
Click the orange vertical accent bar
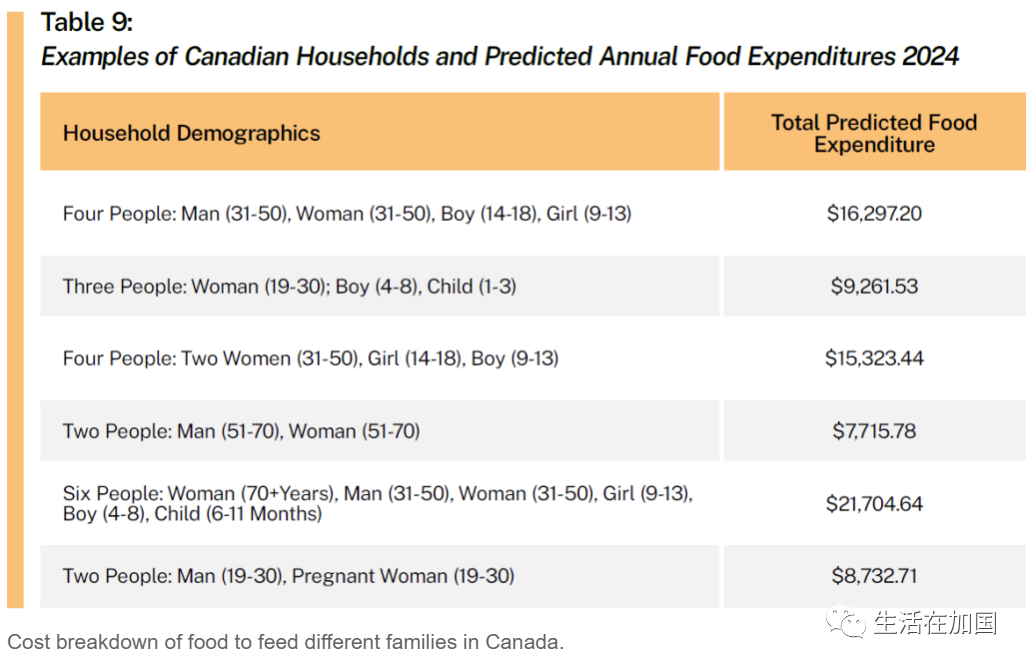click(x=15, y=309)
